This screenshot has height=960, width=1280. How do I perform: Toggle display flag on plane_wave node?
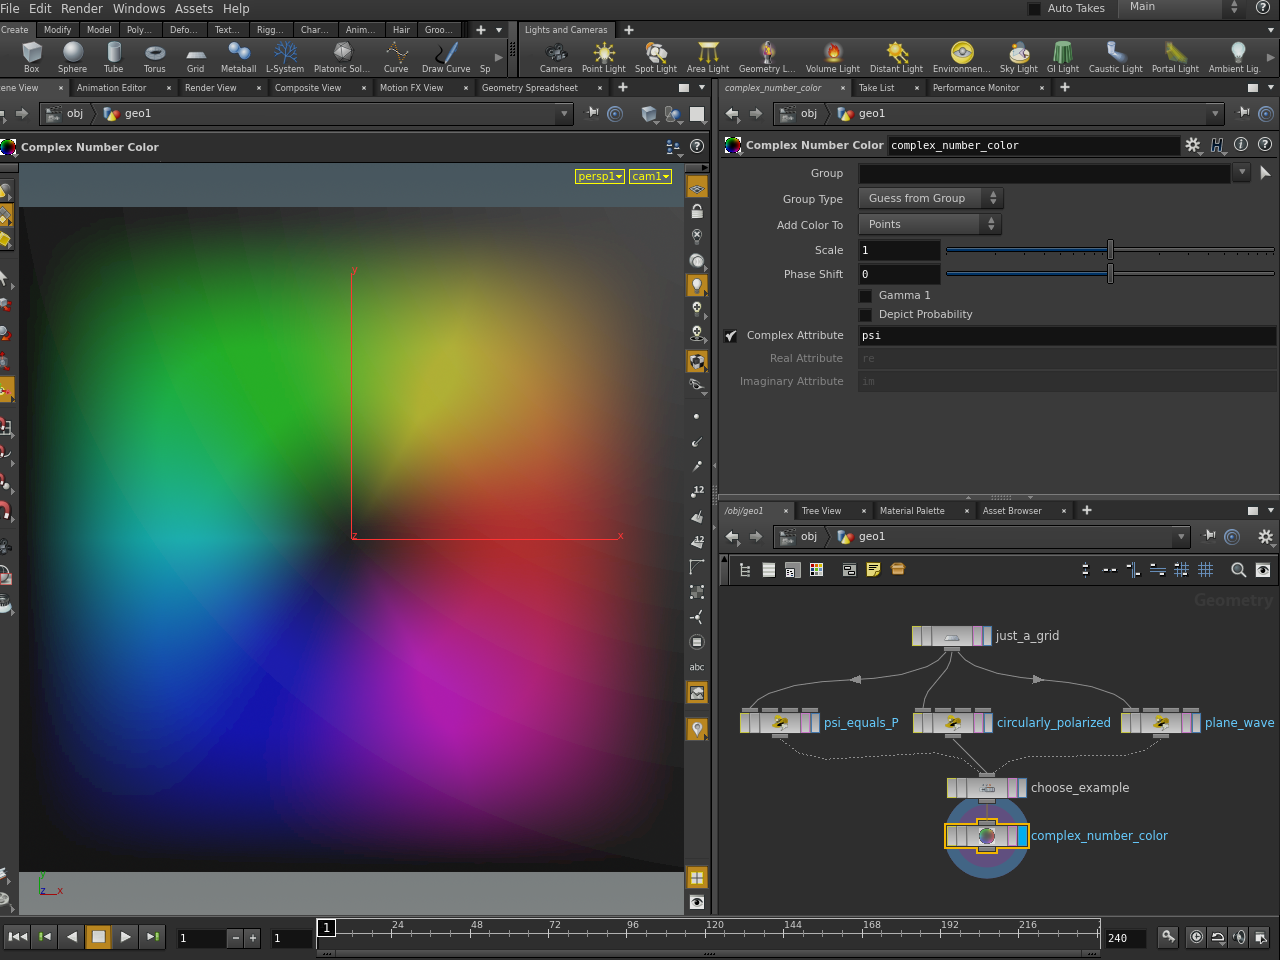(x=1195, y=722)
